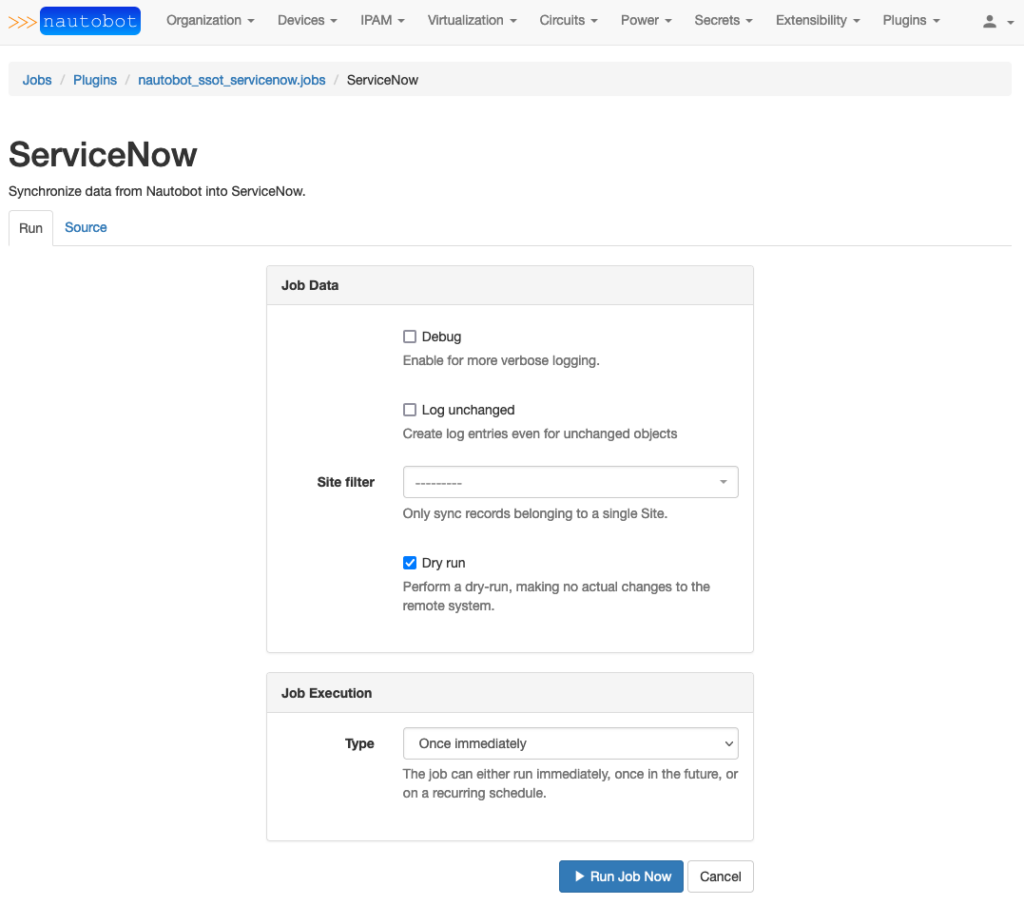This screenshot has width=1024, height=905.
Task: Click the Nautobot logo
Action: (74, 21)
